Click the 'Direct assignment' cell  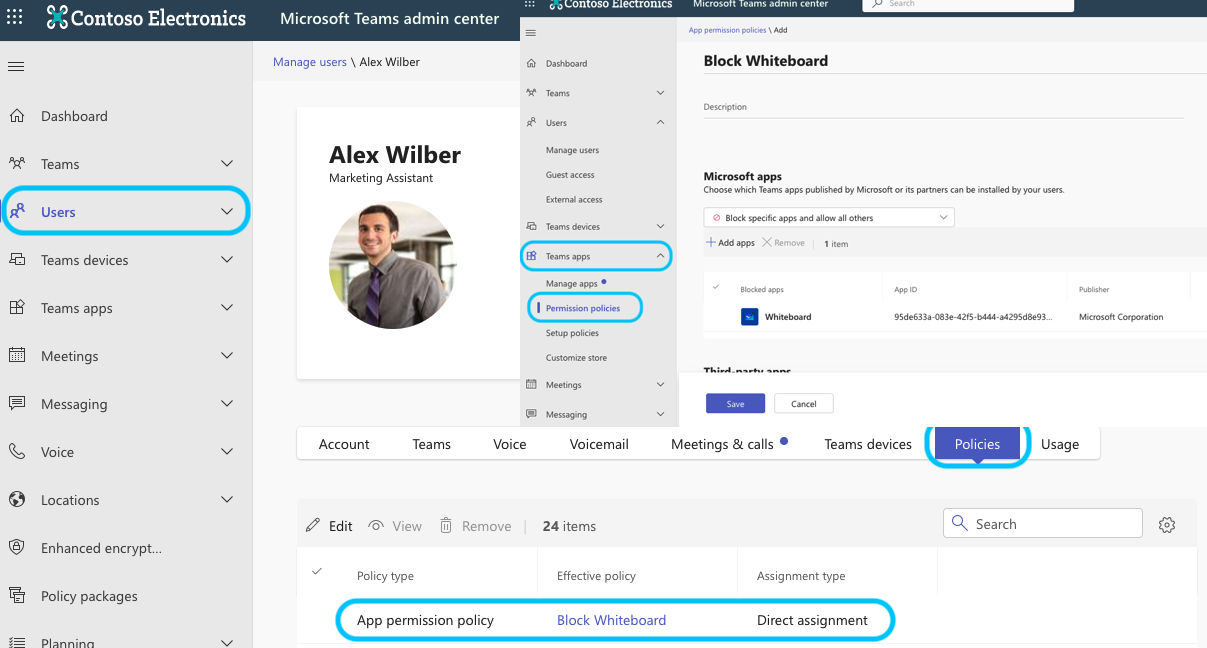point(812,620)
